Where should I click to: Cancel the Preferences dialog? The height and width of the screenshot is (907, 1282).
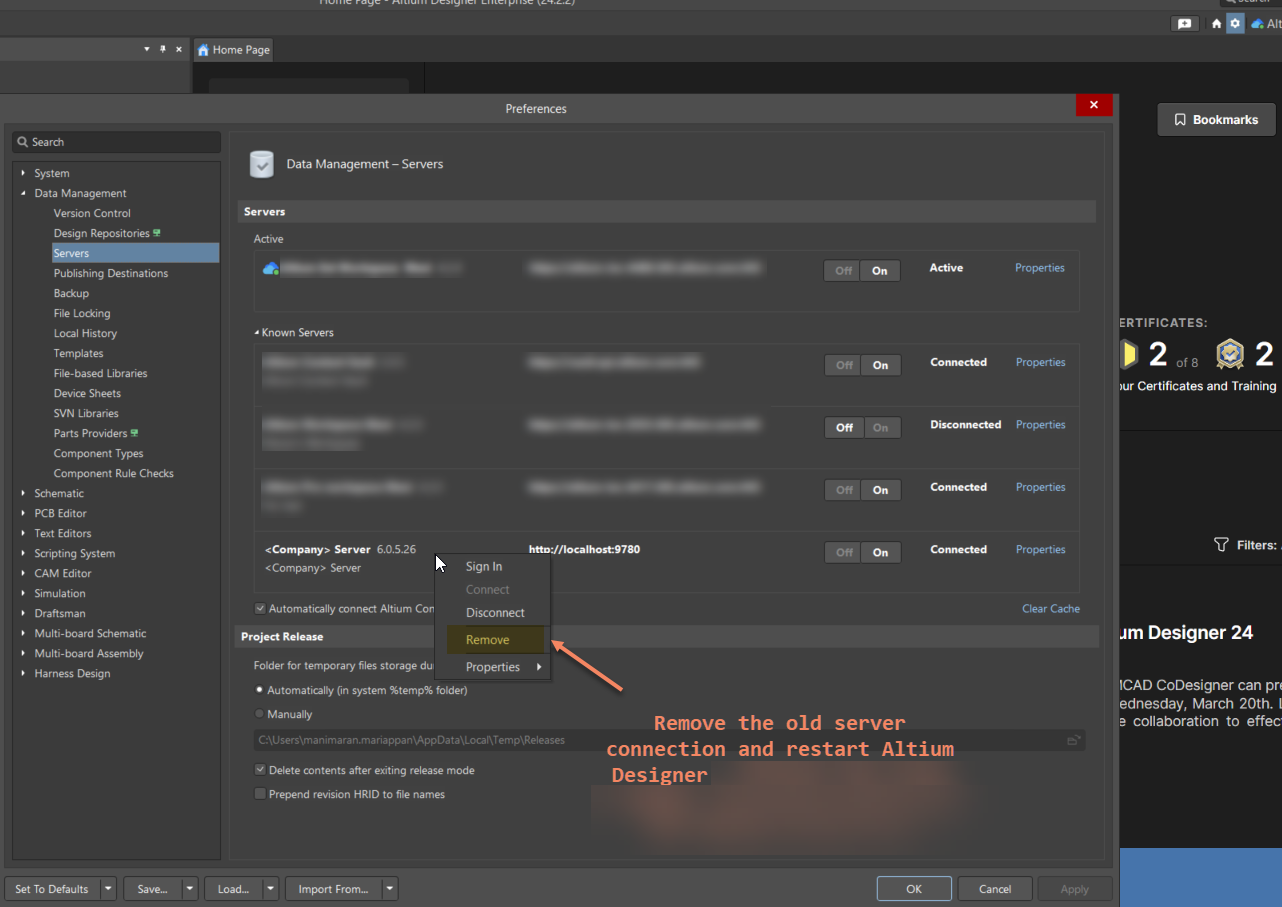[995, 889]
